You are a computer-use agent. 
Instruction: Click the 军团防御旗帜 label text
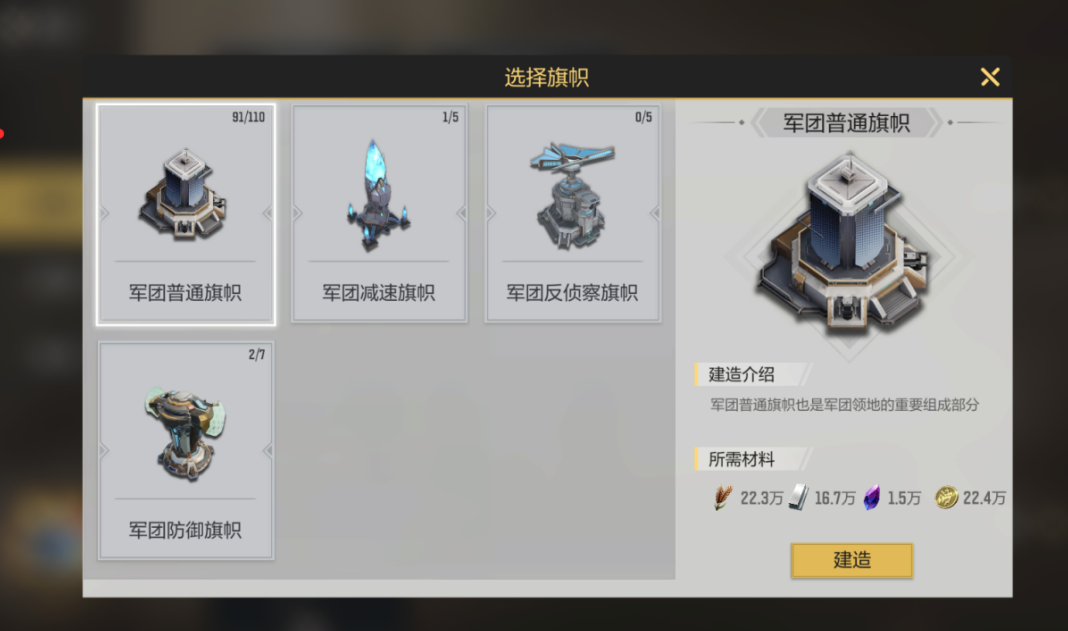click(185, 530)
